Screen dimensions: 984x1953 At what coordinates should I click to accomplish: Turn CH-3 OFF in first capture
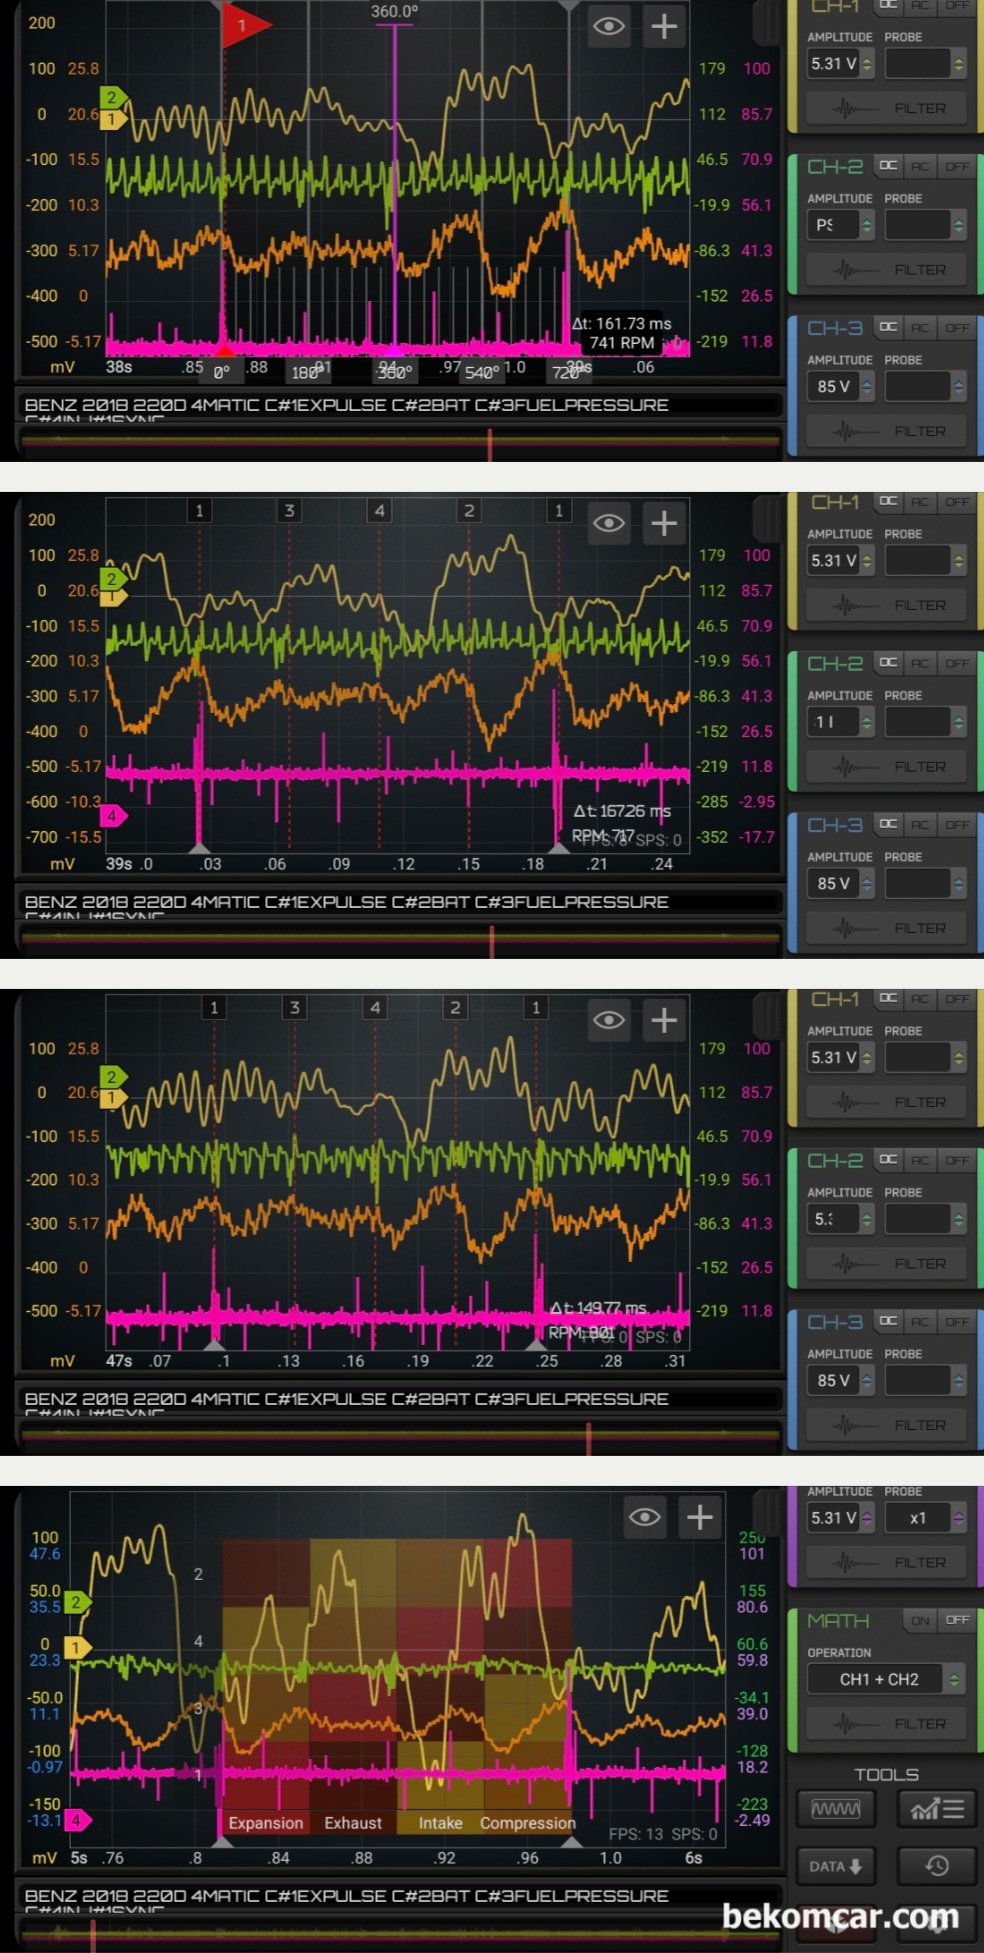pyautogui.click(x=957, y=328)
